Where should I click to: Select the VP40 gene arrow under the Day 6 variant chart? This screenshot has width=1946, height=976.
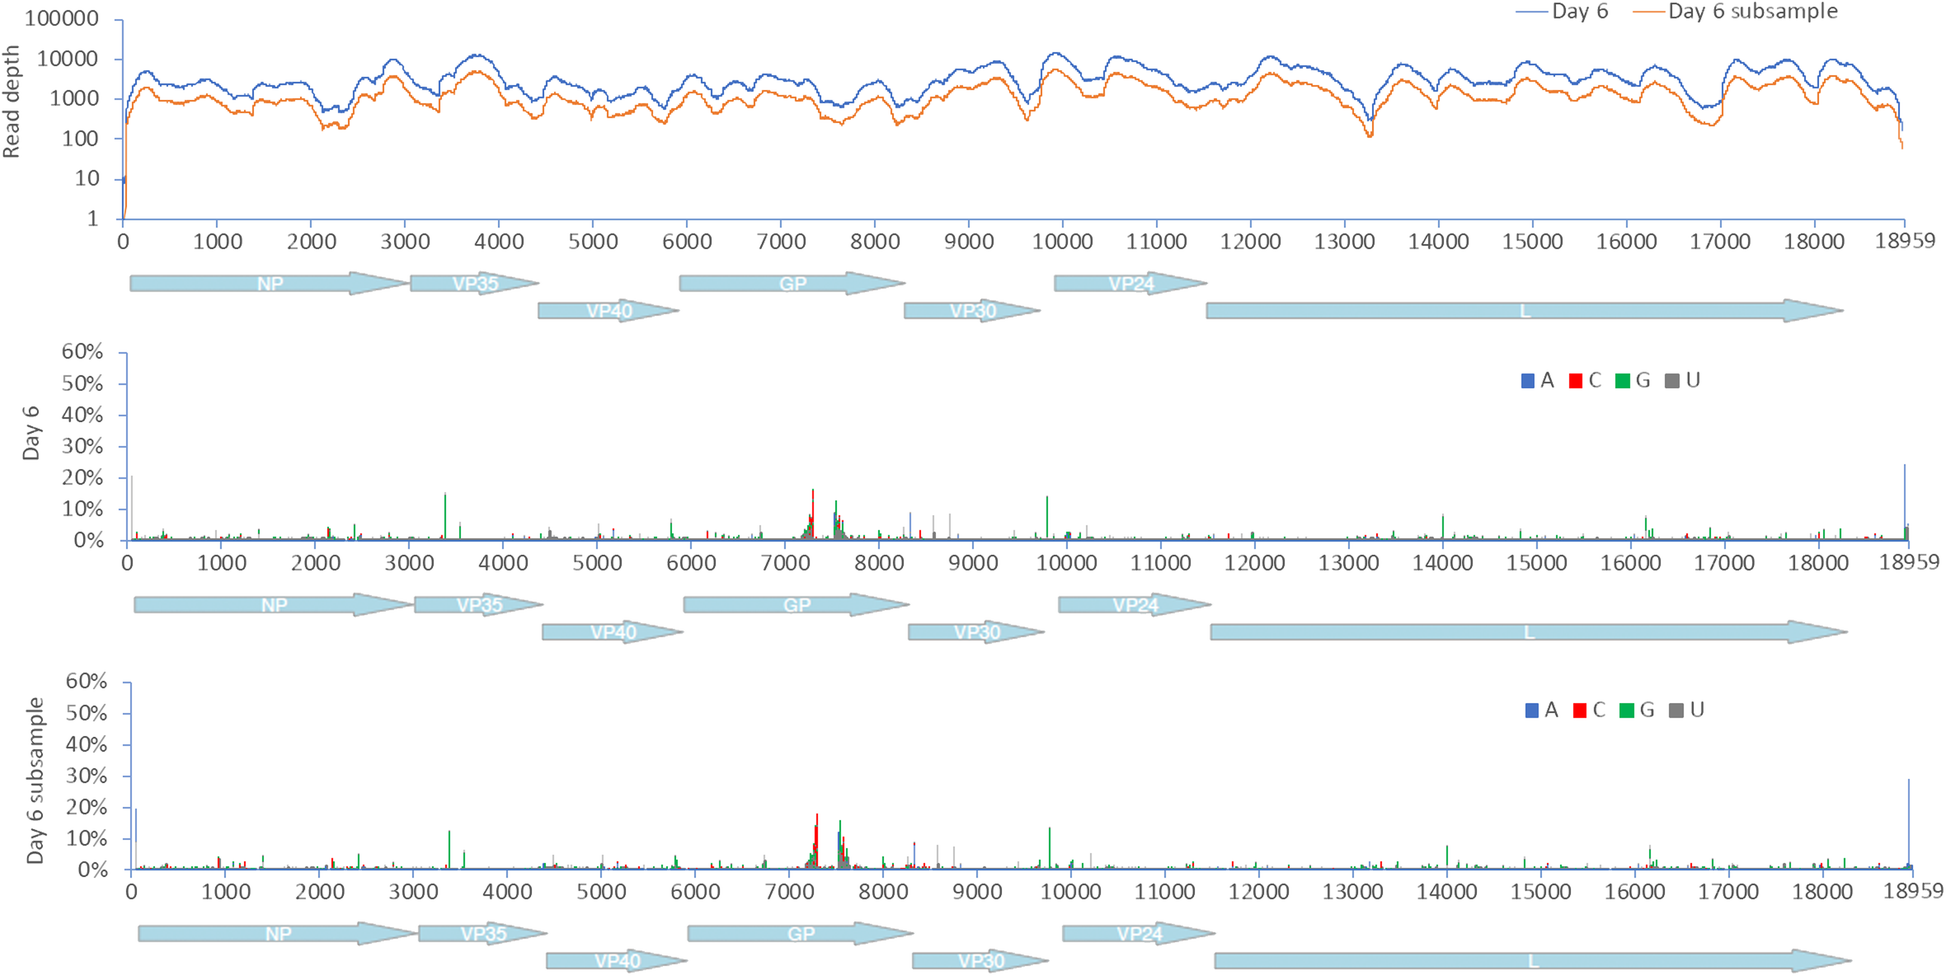tap(613, 632)
